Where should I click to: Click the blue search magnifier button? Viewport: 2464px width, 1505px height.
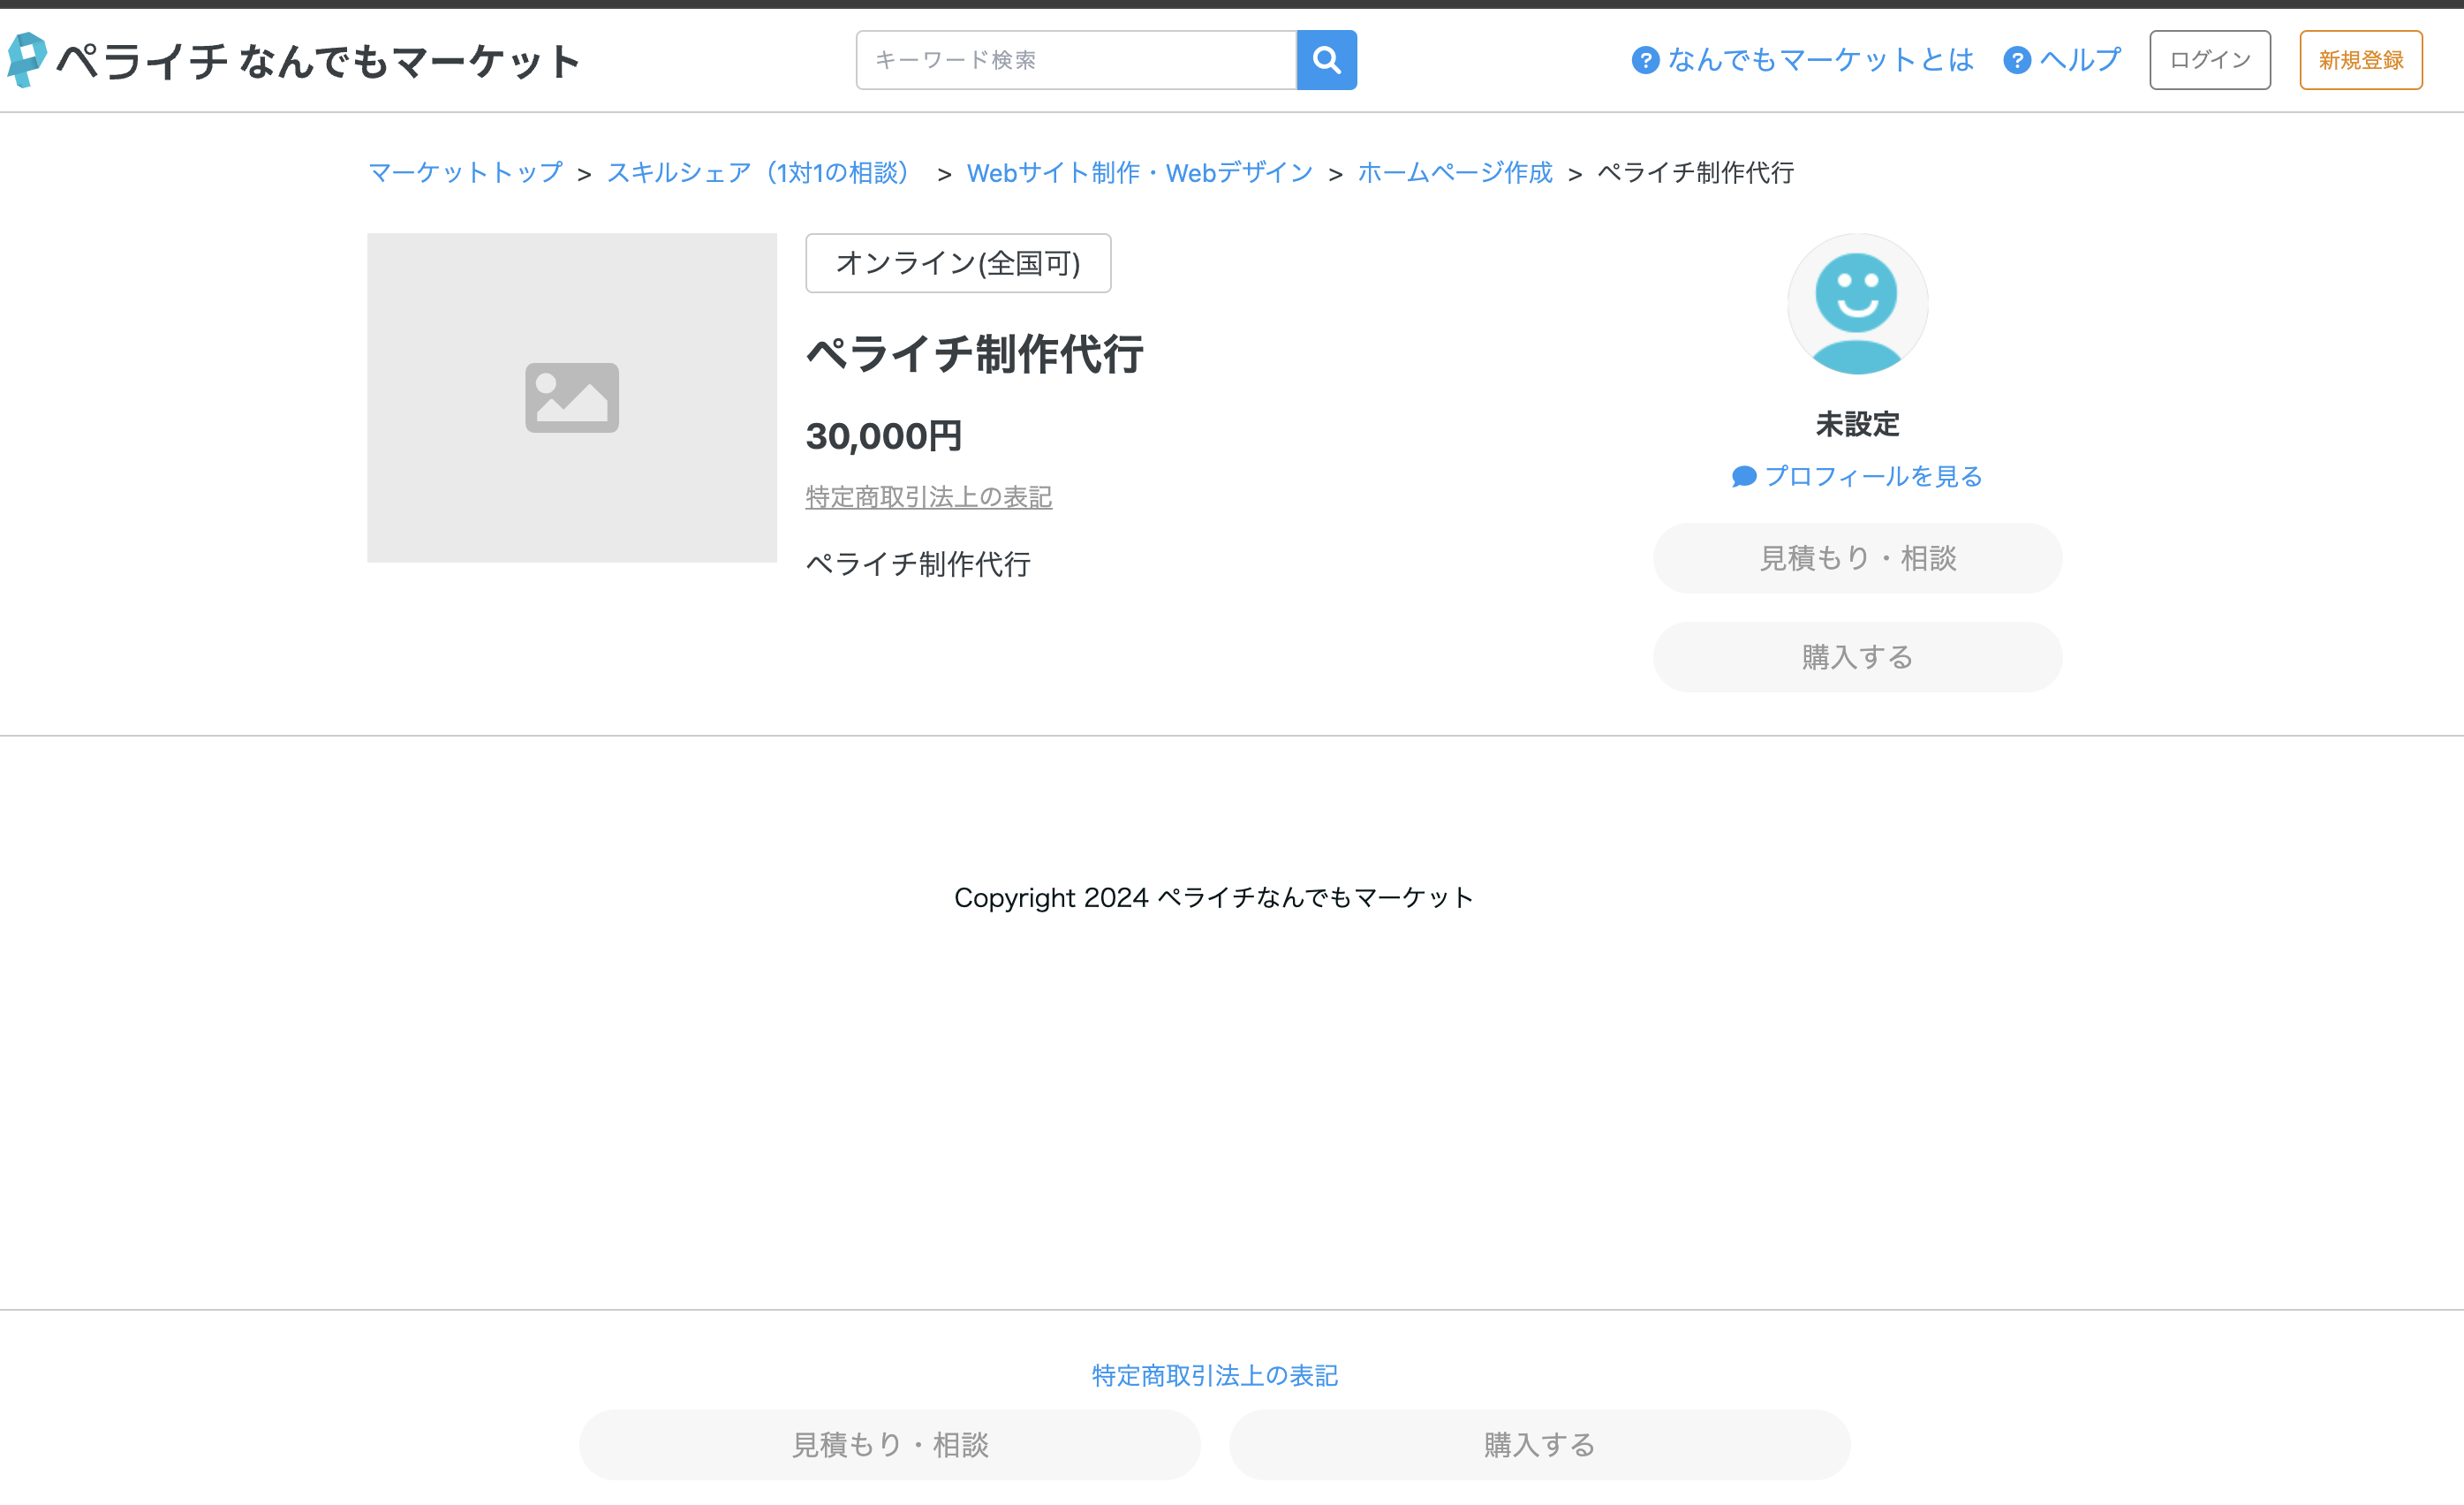(1326, 60)
